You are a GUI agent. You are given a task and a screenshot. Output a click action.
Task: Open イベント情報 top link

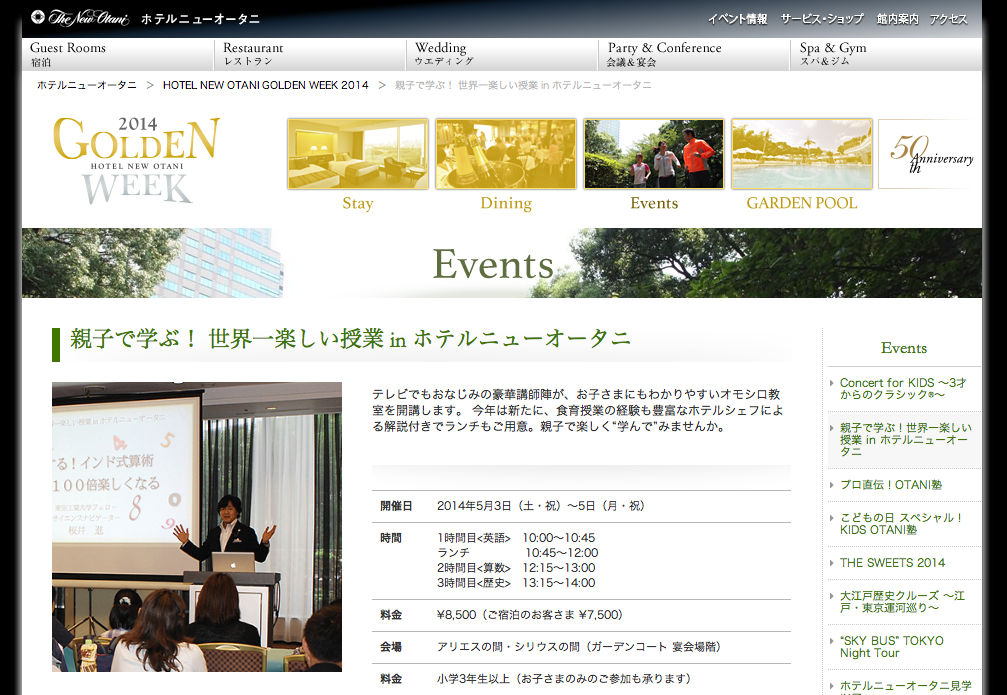[x=737, y=19]
